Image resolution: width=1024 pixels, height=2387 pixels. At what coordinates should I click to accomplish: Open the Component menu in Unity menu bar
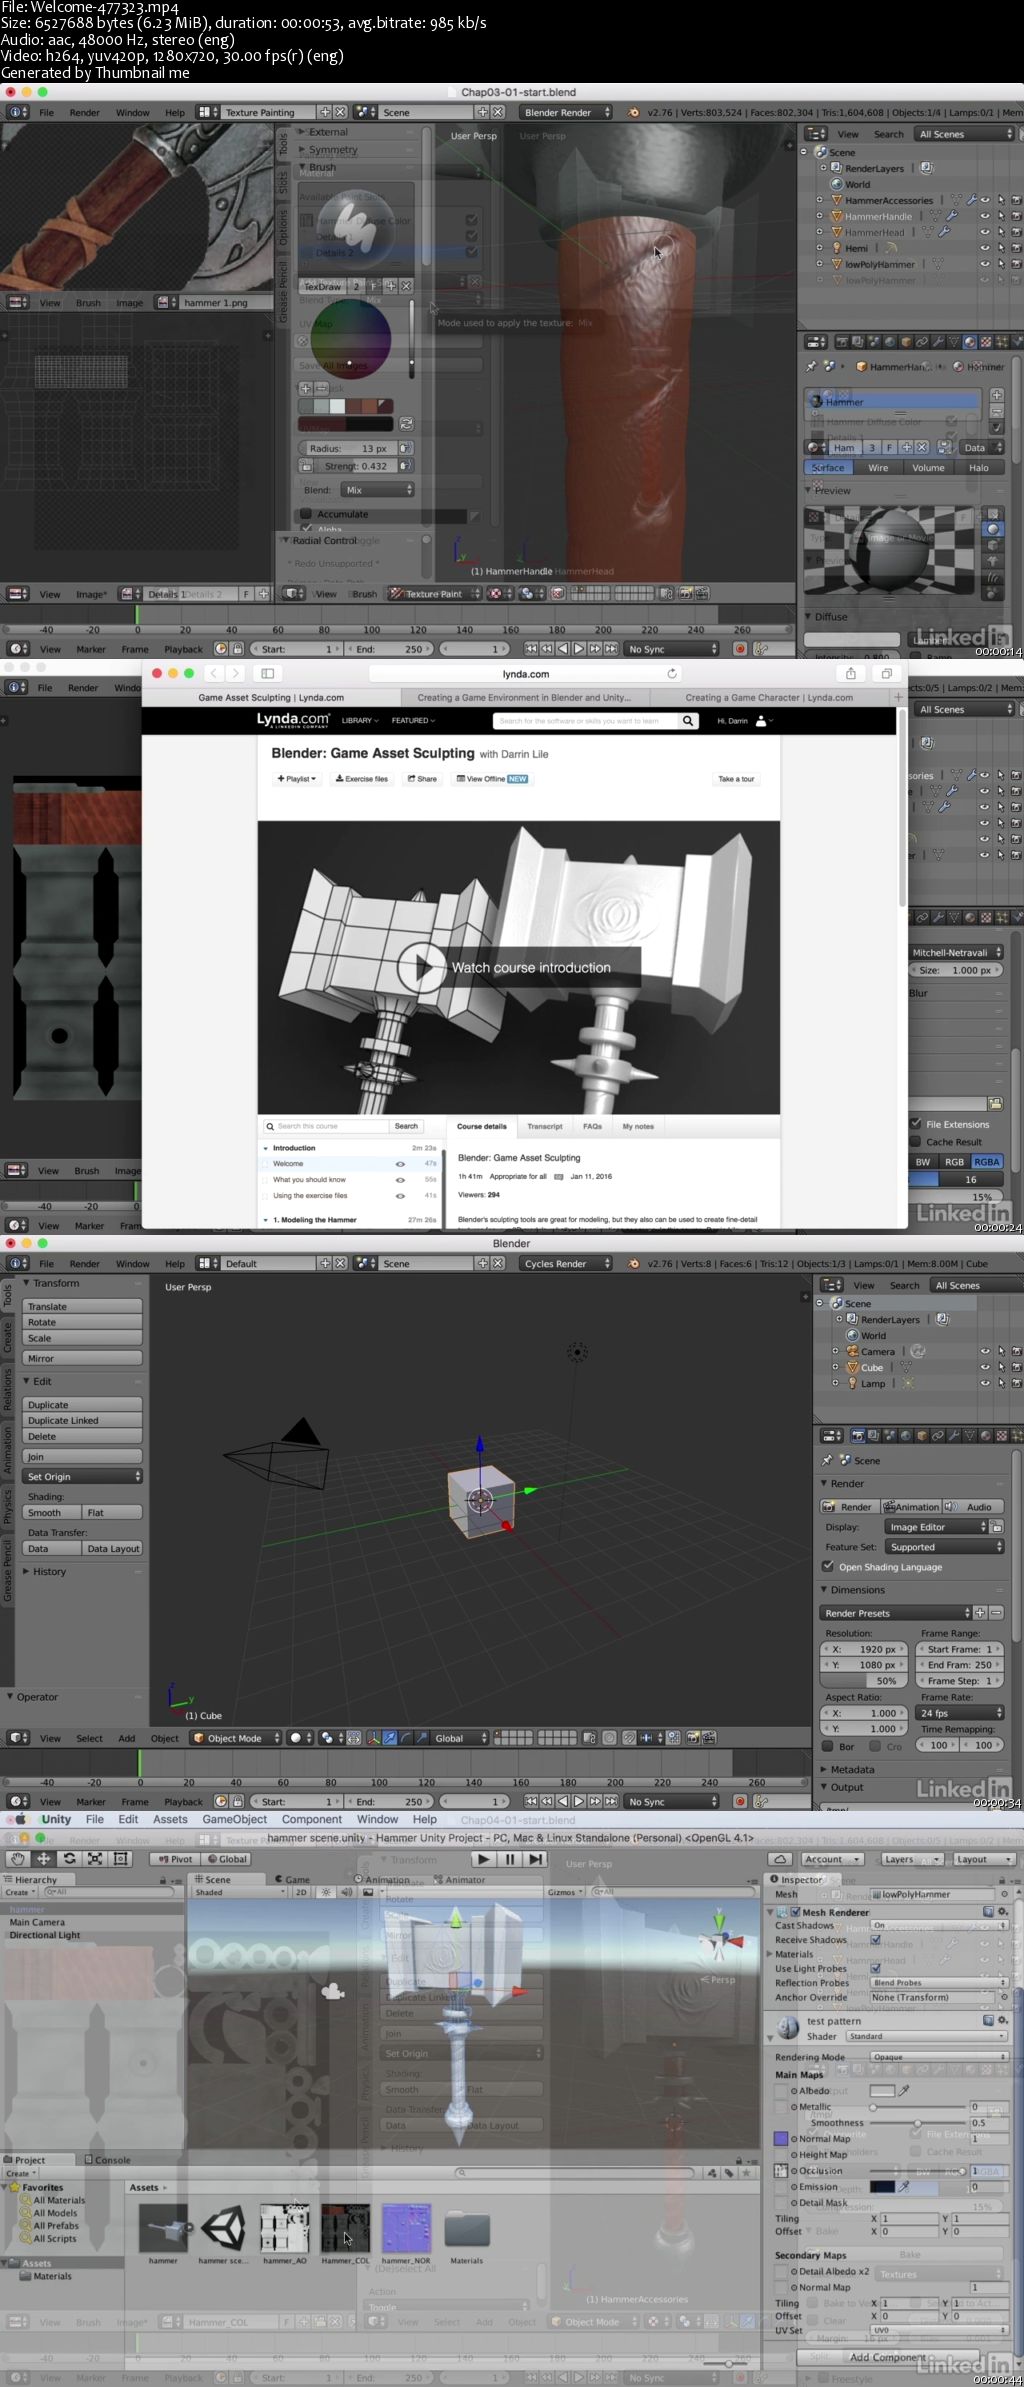click(312, 1819)
